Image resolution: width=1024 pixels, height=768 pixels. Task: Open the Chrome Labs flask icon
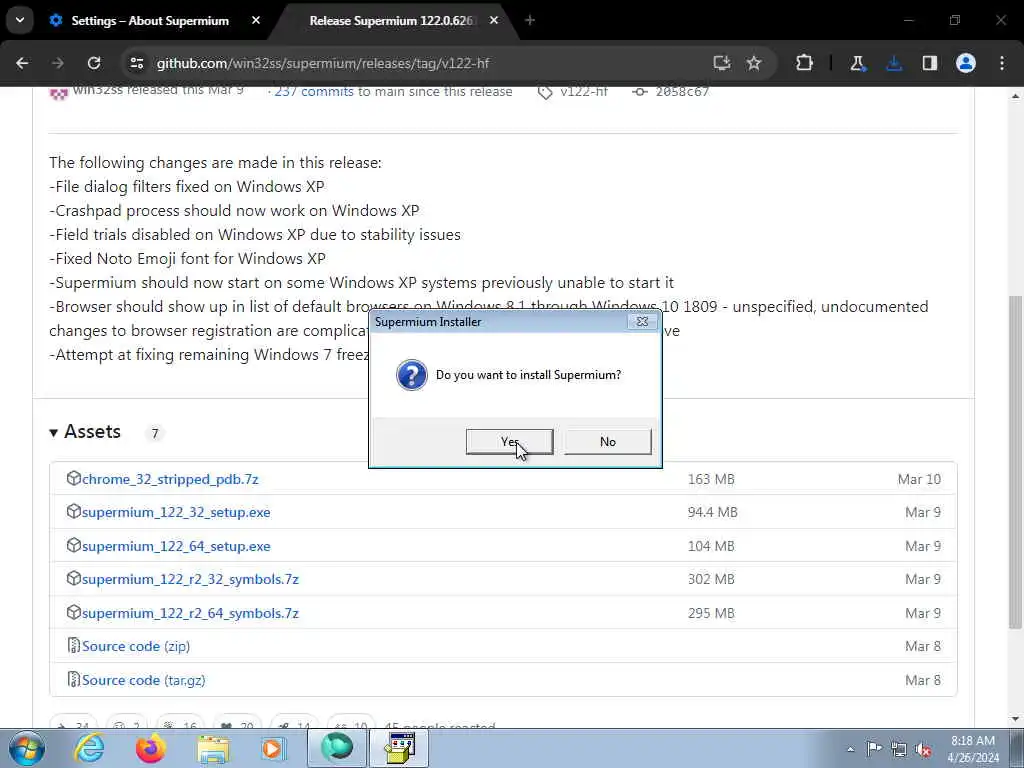[x=857, y=63]
